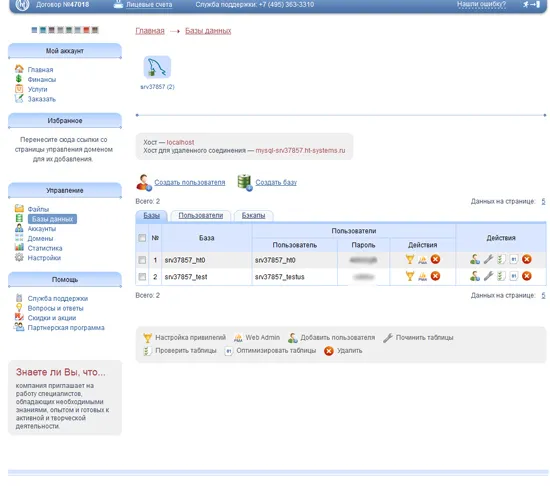Image resolution: width=550 pixels, height=486 pixels.
Task: Delete database srv37857_ht0
Action: [x=526, y=259]
